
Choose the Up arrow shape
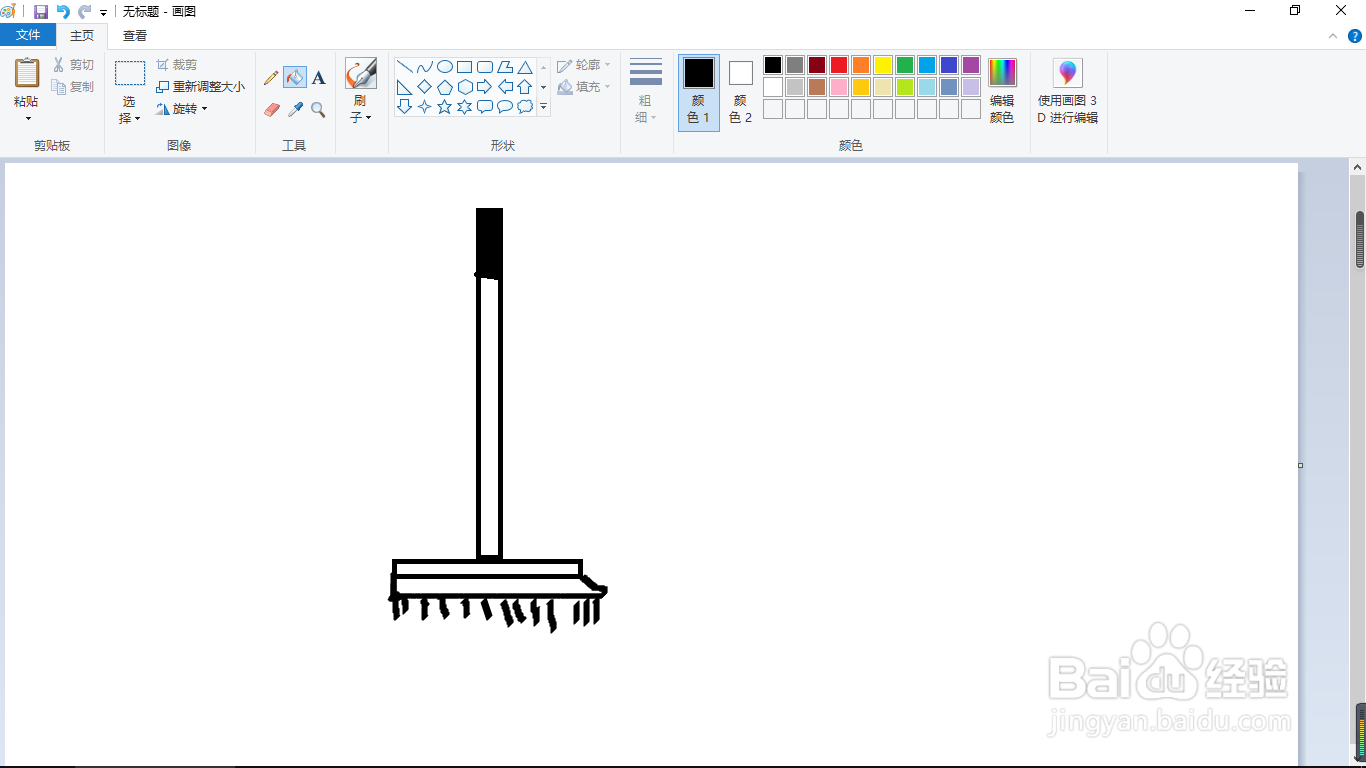[524, 87]
